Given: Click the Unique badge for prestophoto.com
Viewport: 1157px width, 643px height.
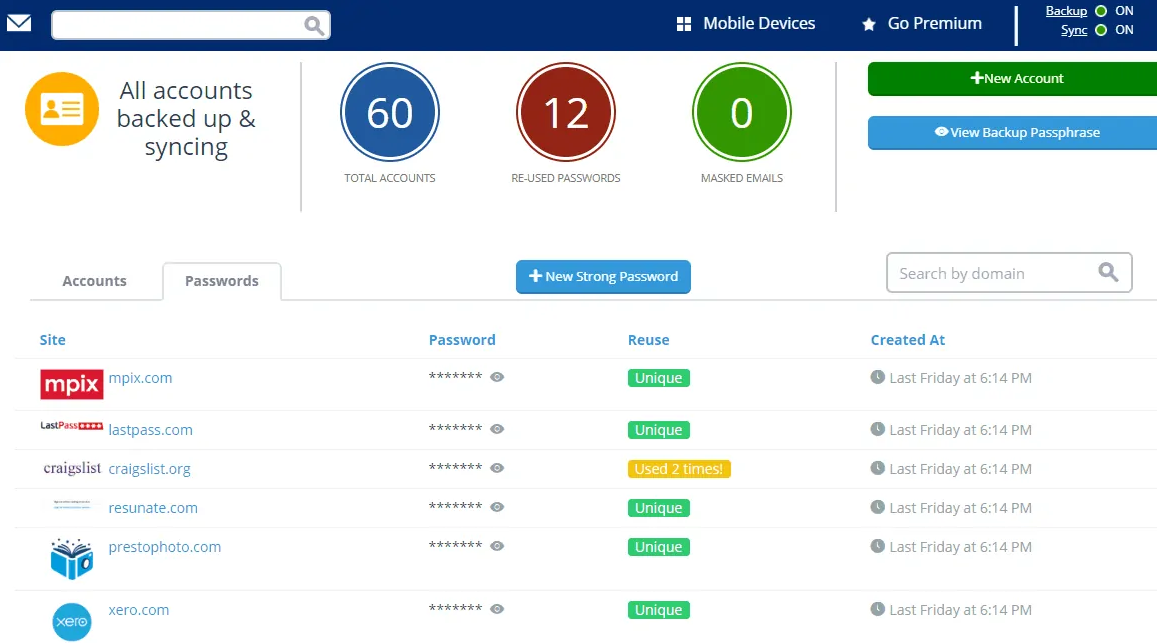Looking at the screenshot, I should pyautogui.click(x=659, y=547).
